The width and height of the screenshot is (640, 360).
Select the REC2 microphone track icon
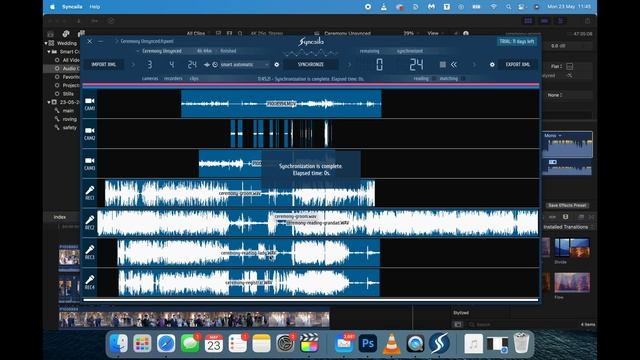click(90, 220)
